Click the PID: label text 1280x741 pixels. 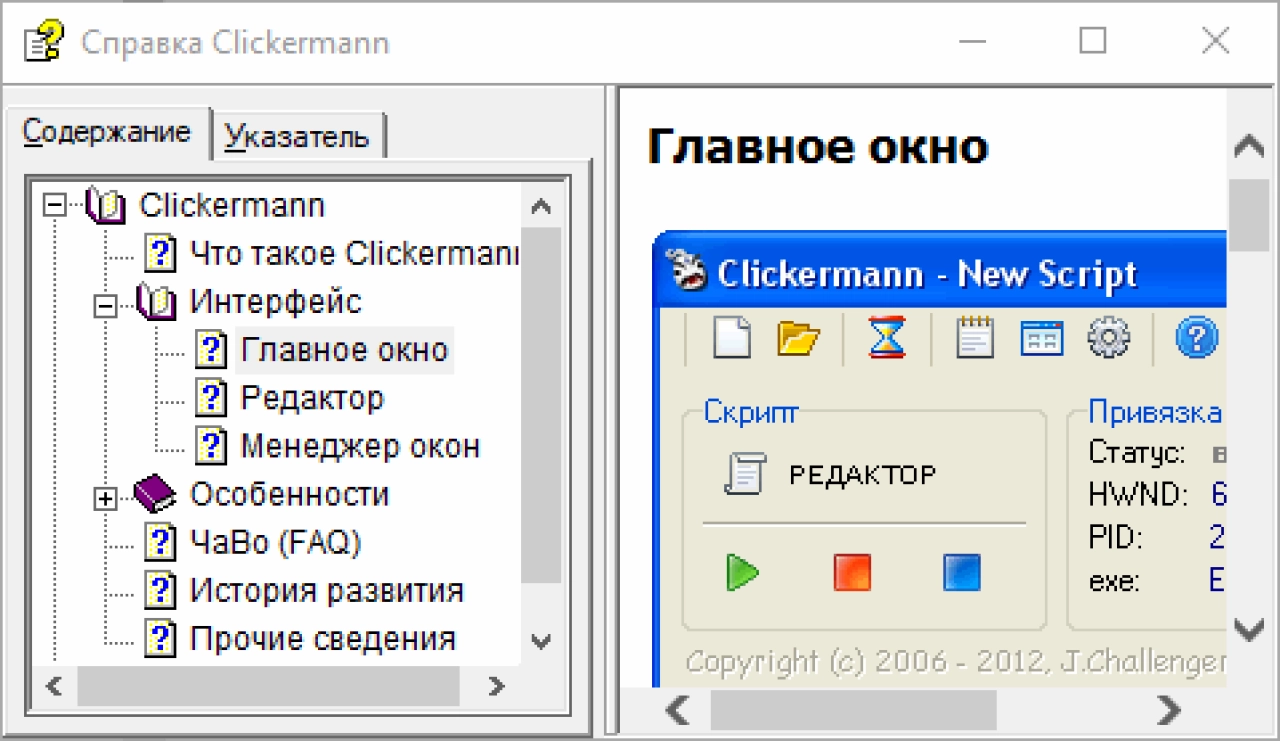1115,538
